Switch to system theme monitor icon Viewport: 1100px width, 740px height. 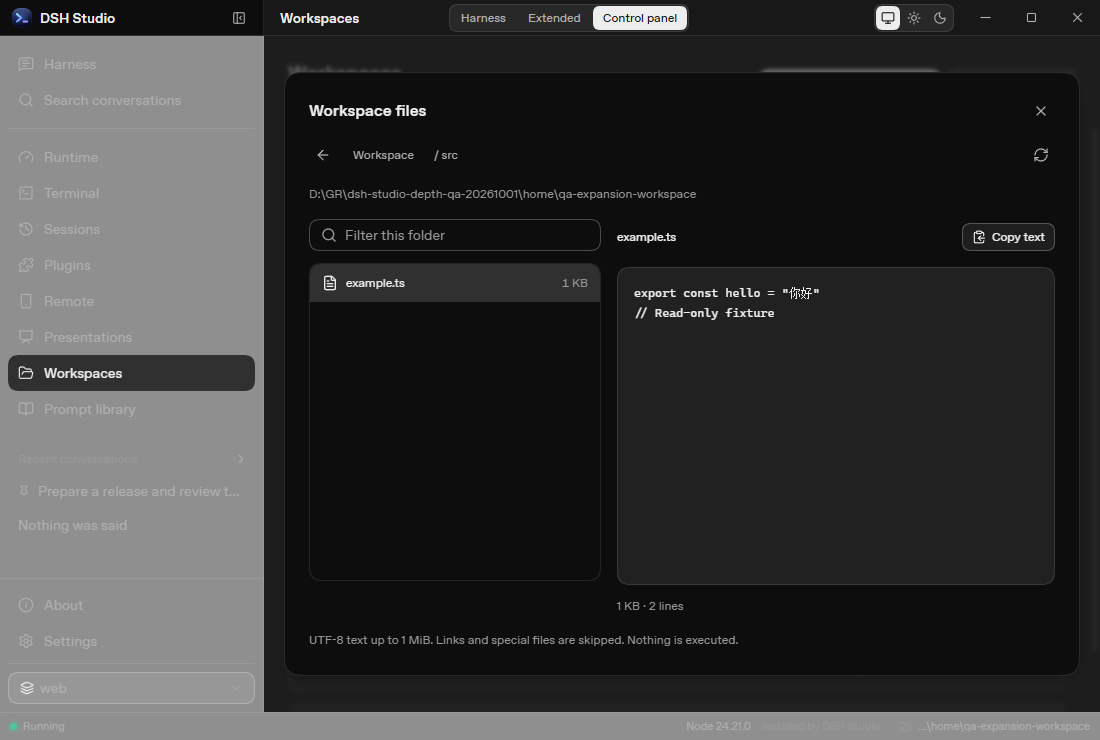[887, 18]
